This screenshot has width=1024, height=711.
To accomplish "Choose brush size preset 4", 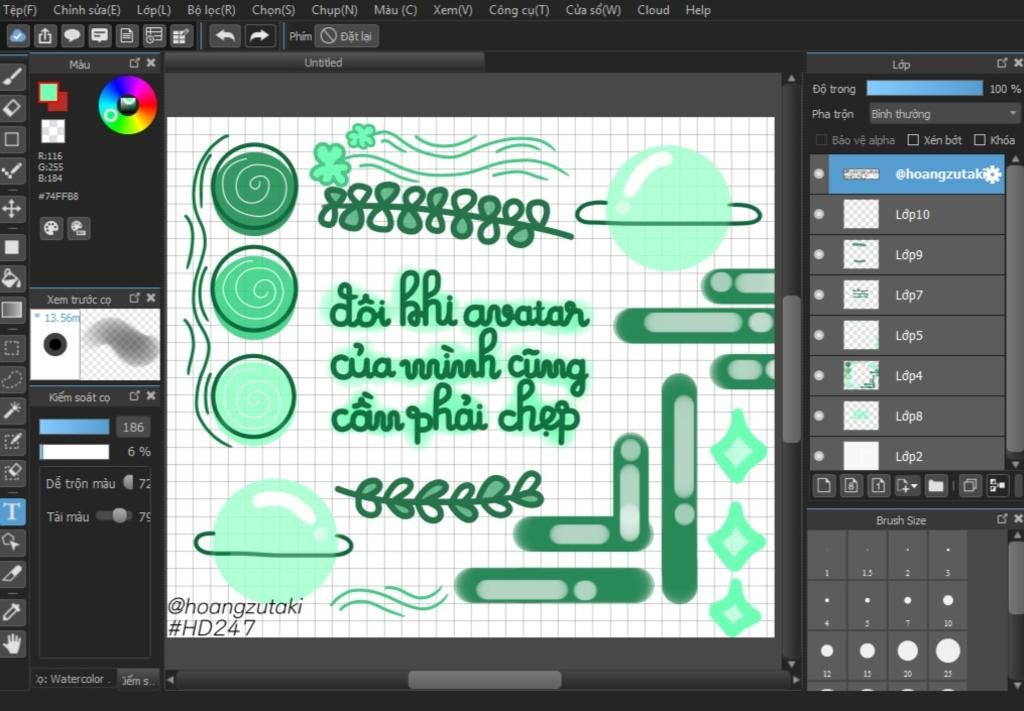I will click(827, 606).
